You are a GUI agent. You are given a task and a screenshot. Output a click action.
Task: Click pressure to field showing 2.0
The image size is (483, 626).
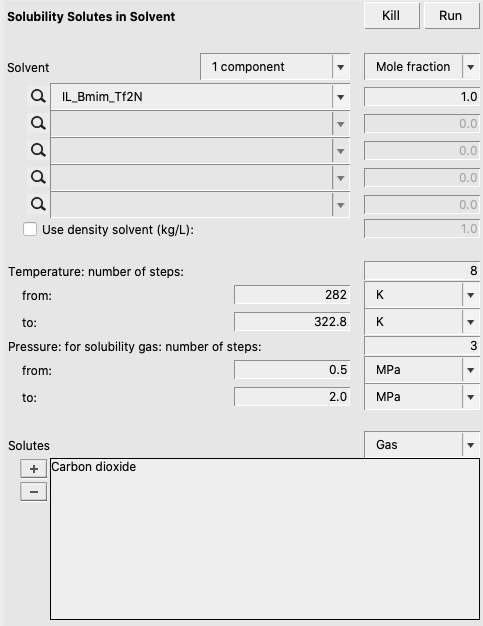pyautogui.click(x=292, y=397)
